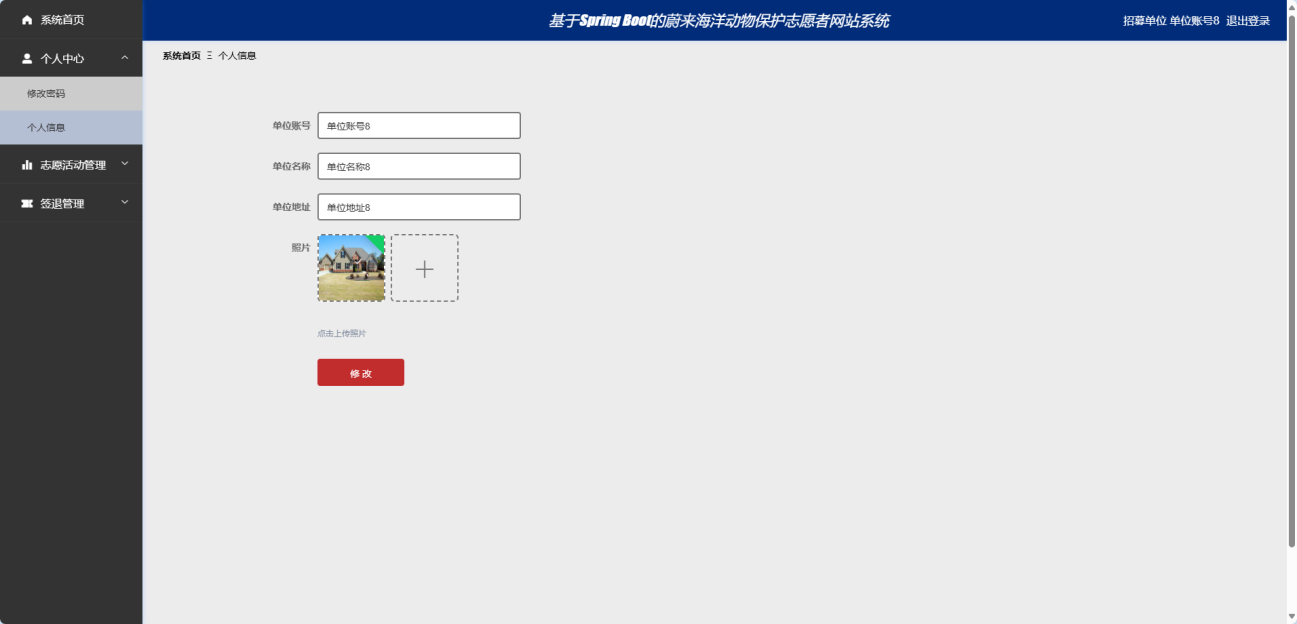The image size is (1297, 624).
Task: Click the system title text in the header
Action: 718,21
